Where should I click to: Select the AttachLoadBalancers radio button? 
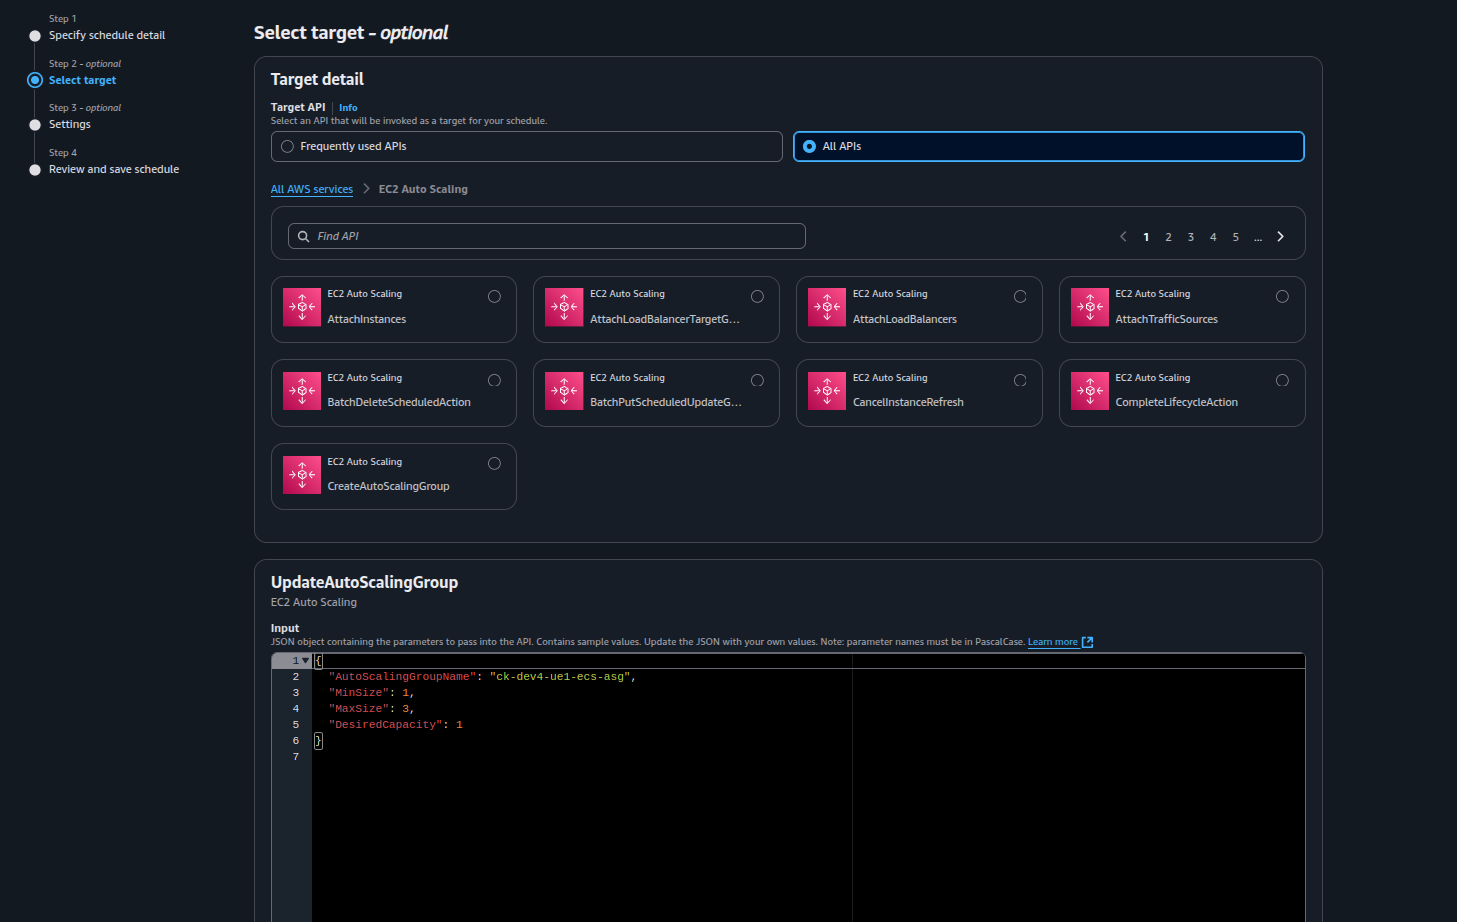(1020, 297)
